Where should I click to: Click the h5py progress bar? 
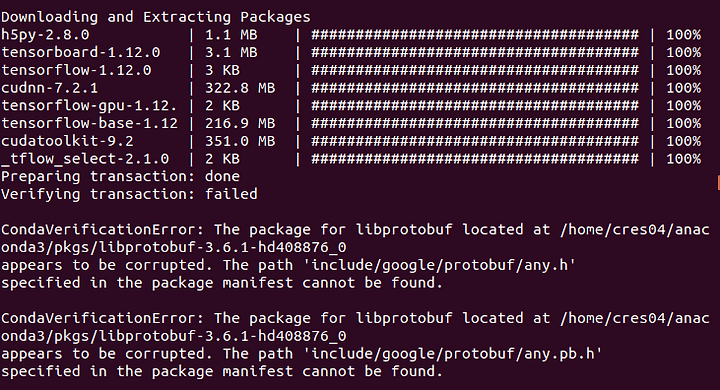[x=475, y=35]
